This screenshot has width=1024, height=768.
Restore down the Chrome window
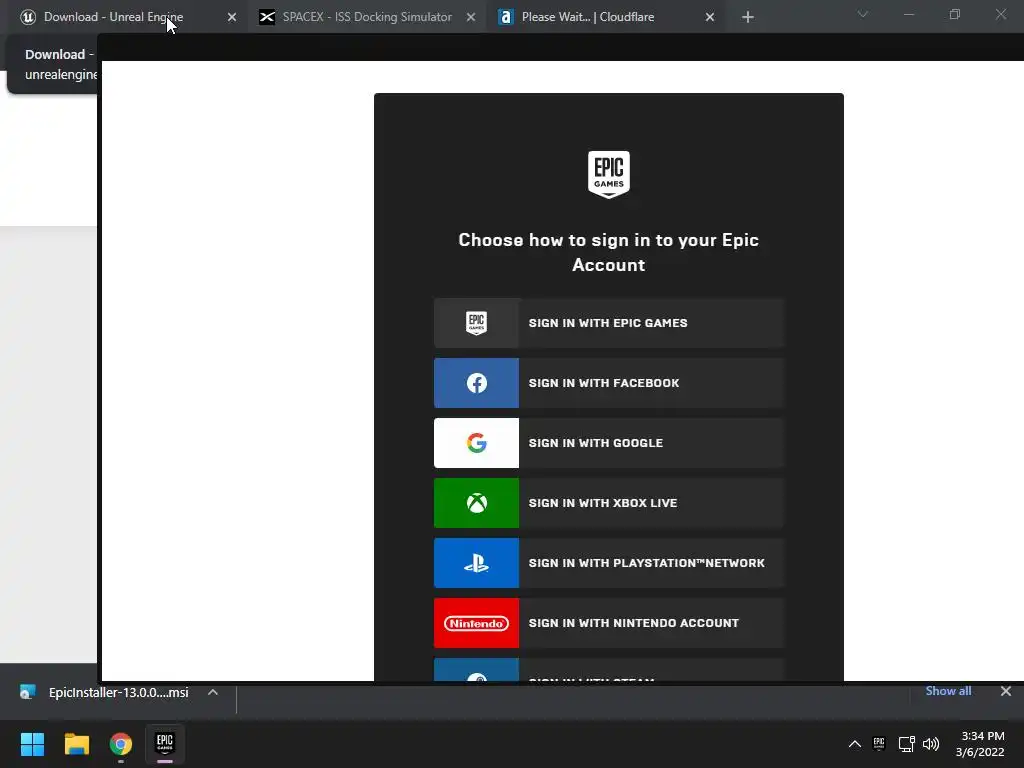click(955, 14)
